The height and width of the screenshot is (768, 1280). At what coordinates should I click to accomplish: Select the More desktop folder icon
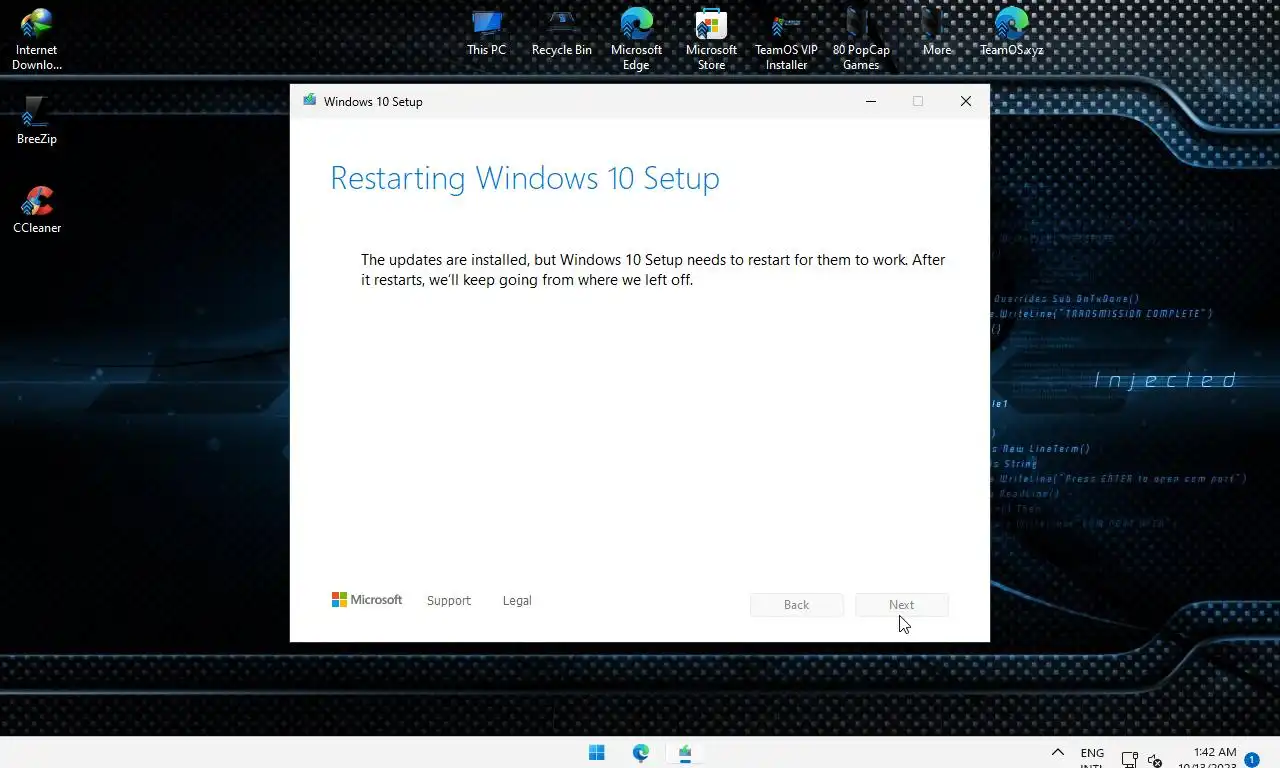936,32
